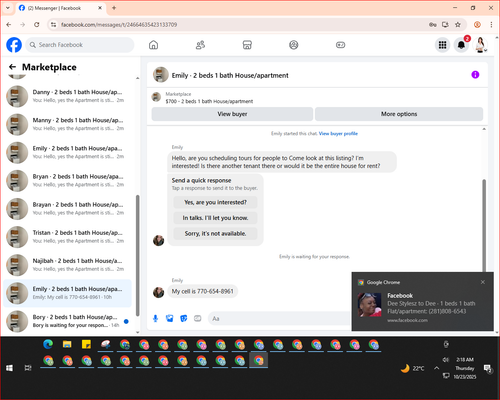Viewport: 500px width, 400px height.
Task: Open Bryan's 2 beds 1 bath conversation
Action: pyautogui.click(x=68, y=180)
